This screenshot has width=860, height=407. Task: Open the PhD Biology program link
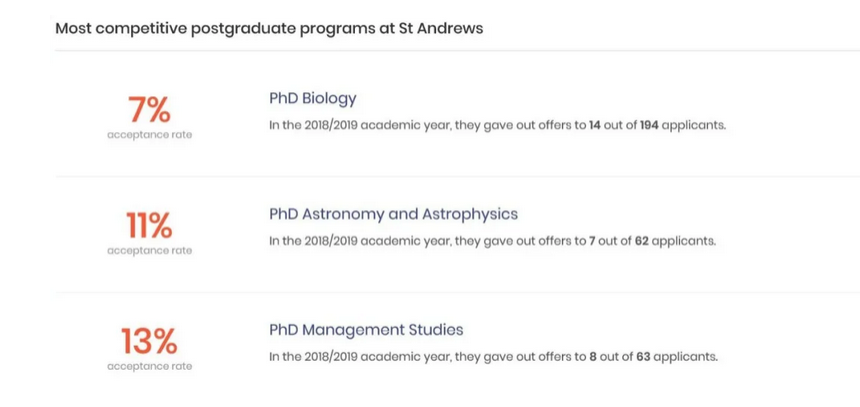[x=313, y=99]
